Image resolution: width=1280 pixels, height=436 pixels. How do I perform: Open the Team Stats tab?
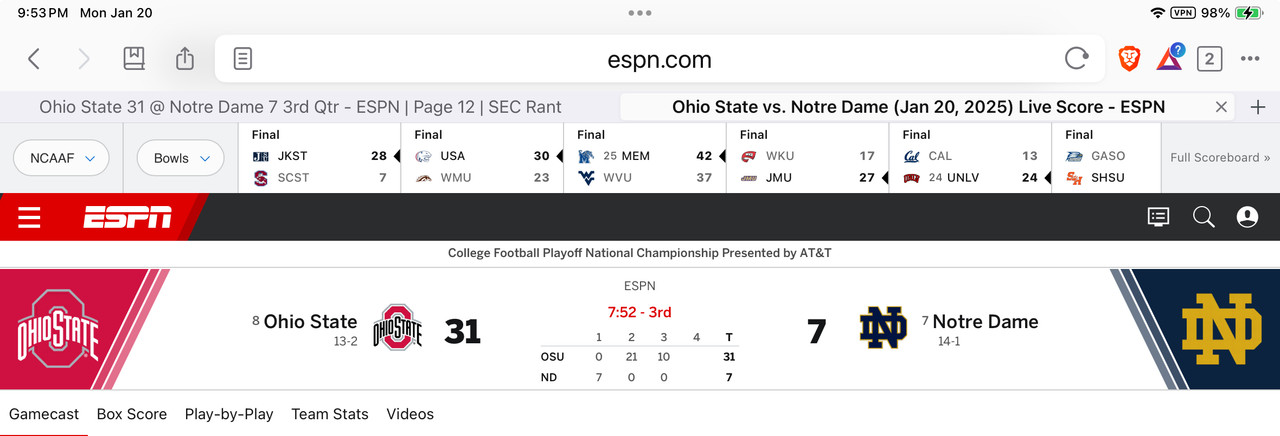click(330, 414)
